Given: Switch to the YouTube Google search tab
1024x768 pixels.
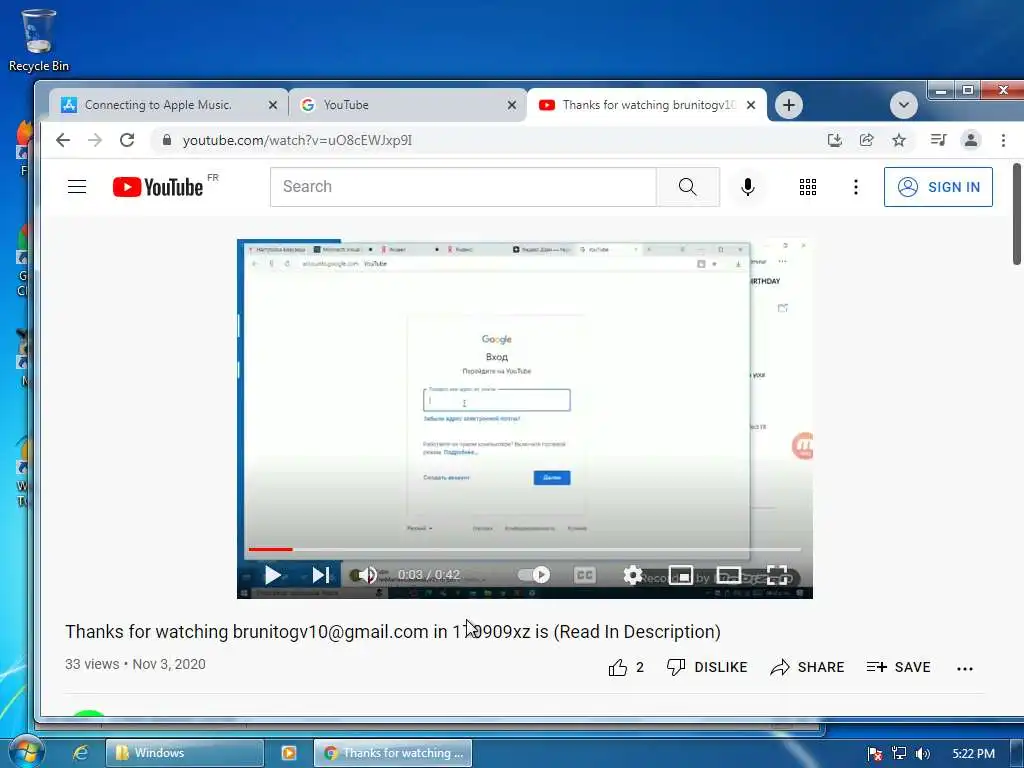Looking at the screenshot, I should [x=408, y=105].
